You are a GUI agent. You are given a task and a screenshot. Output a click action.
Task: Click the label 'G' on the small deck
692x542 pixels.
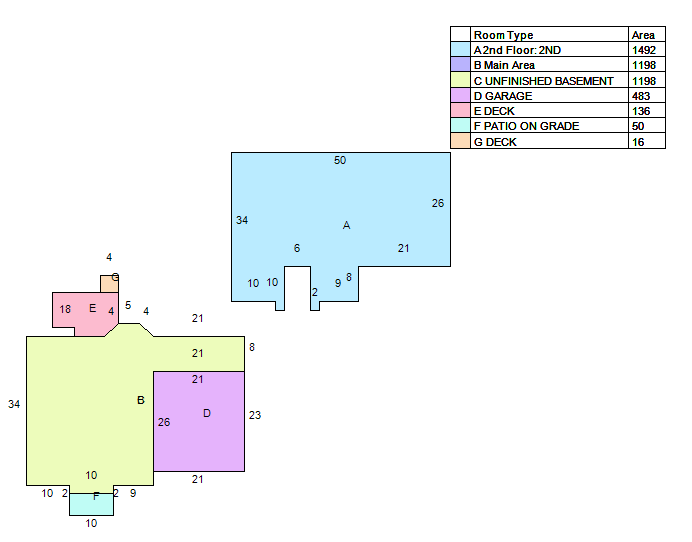115,277
